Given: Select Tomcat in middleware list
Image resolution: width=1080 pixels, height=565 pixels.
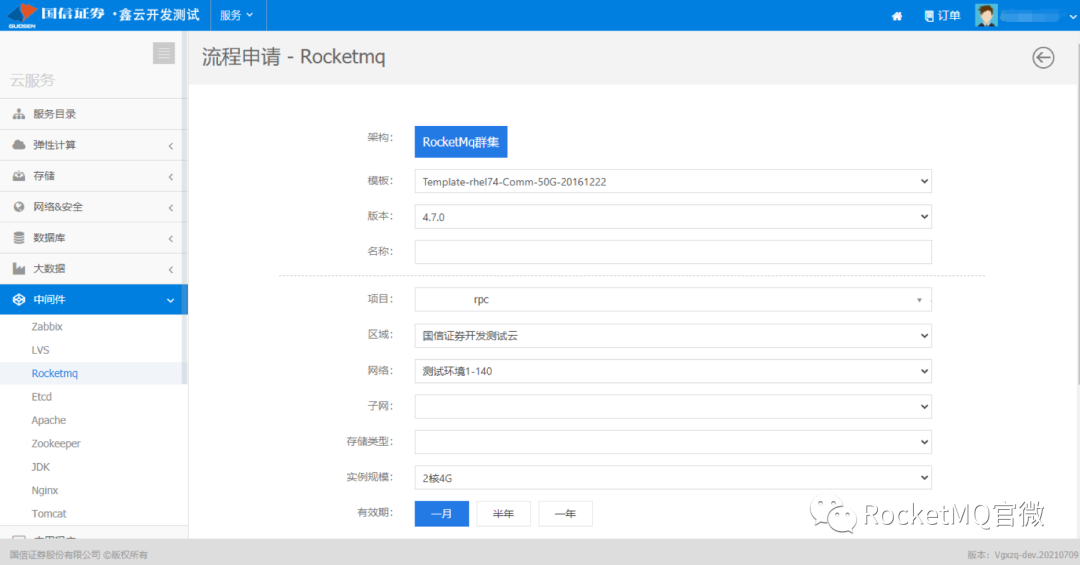Looking at the screenshot, I should (49, 514).
